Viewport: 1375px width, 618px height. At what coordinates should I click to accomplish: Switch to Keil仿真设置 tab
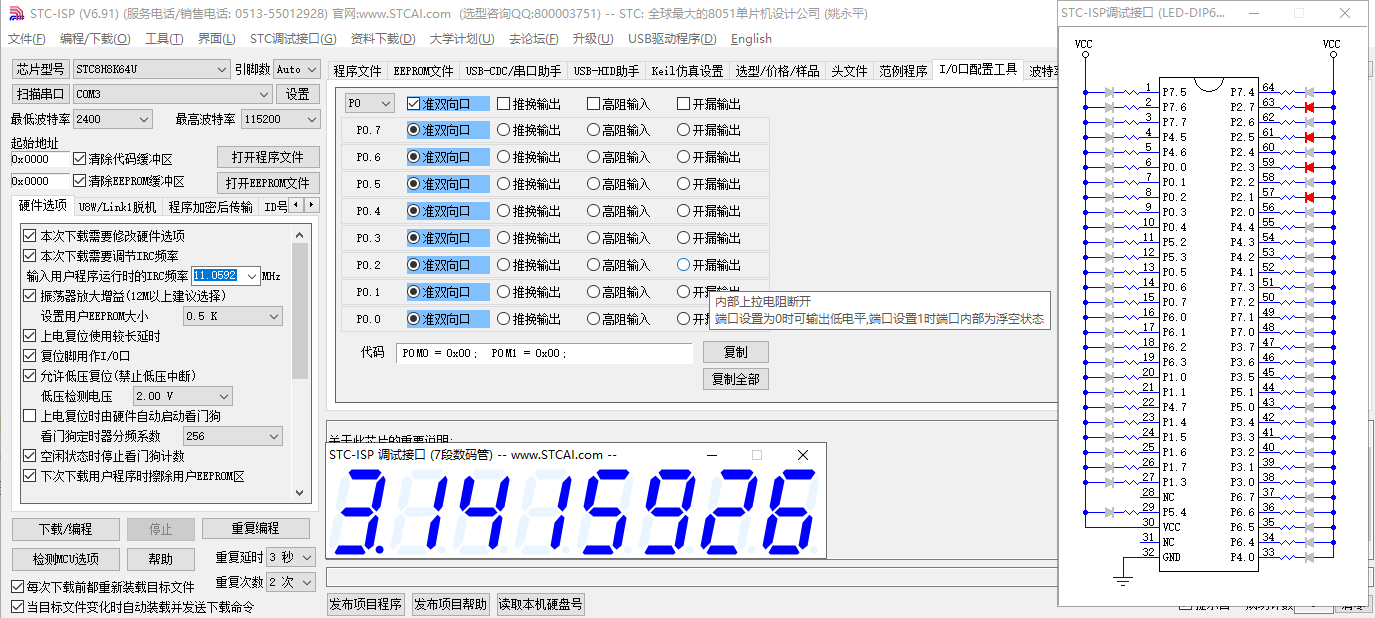(x=687, y=71)
